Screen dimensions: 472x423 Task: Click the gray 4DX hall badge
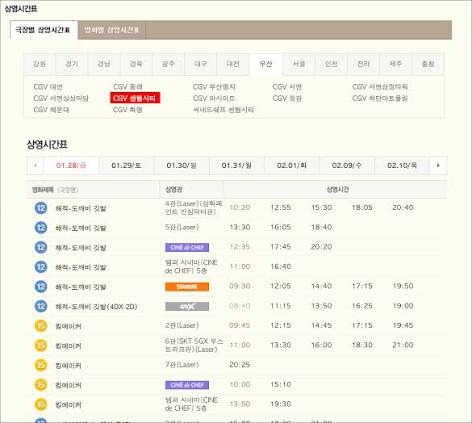click(187, 306)
